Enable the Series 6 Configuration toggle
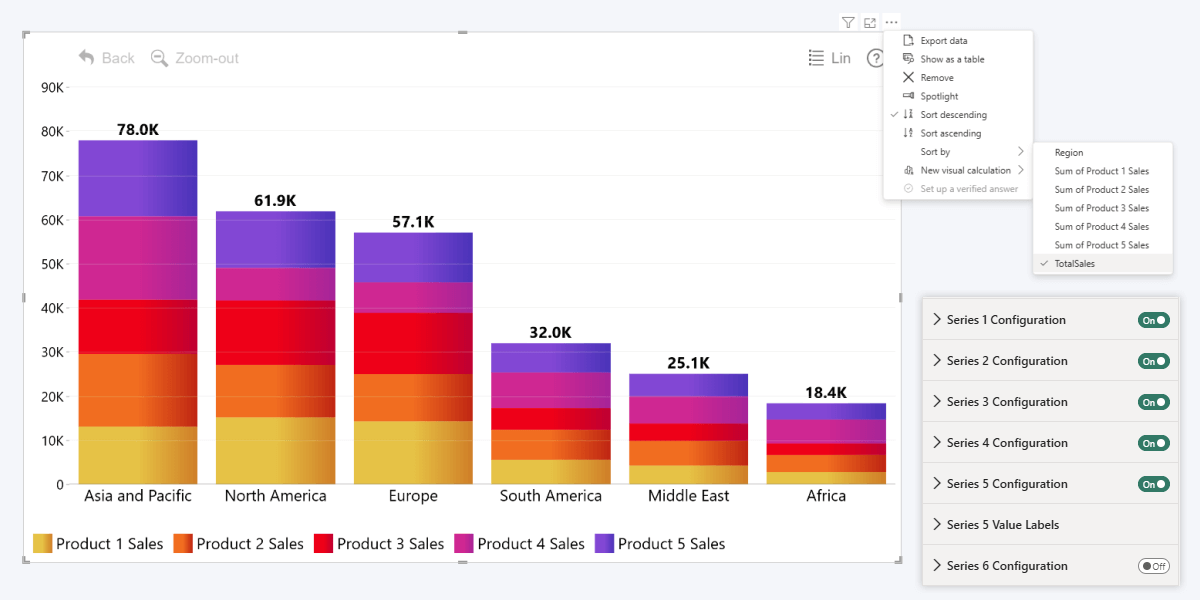 tap(1153, 566)
